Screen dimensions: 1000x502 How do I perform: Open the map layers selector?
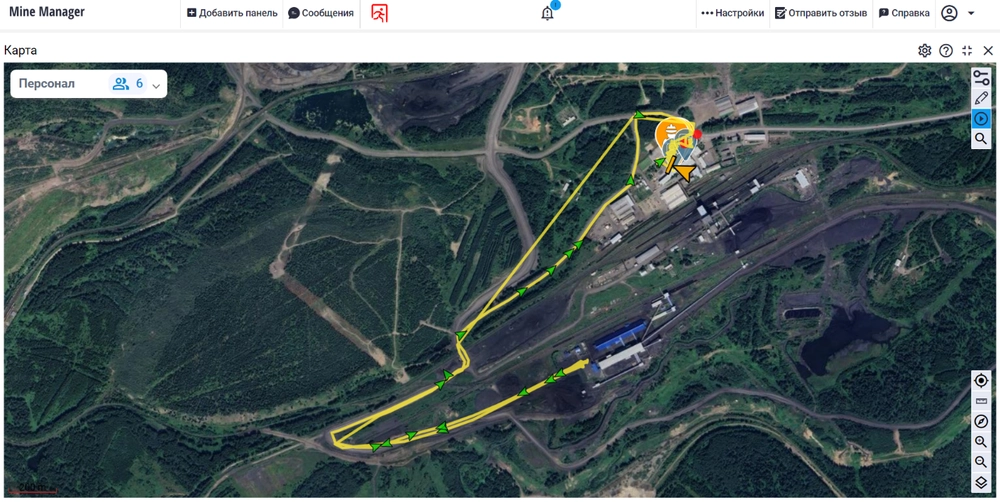point(981,482)
